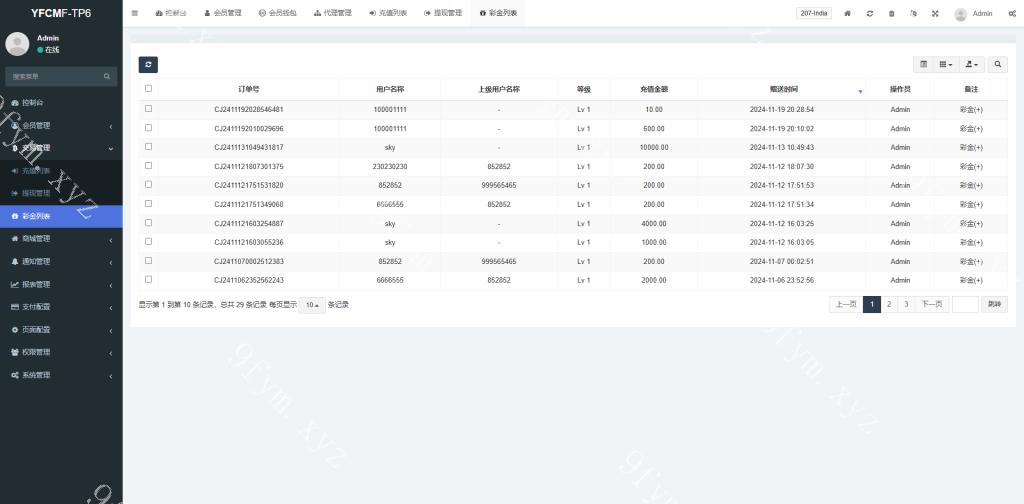
Task: Check row CJ2411121751349060 checkbox
Action: [148, 203]
